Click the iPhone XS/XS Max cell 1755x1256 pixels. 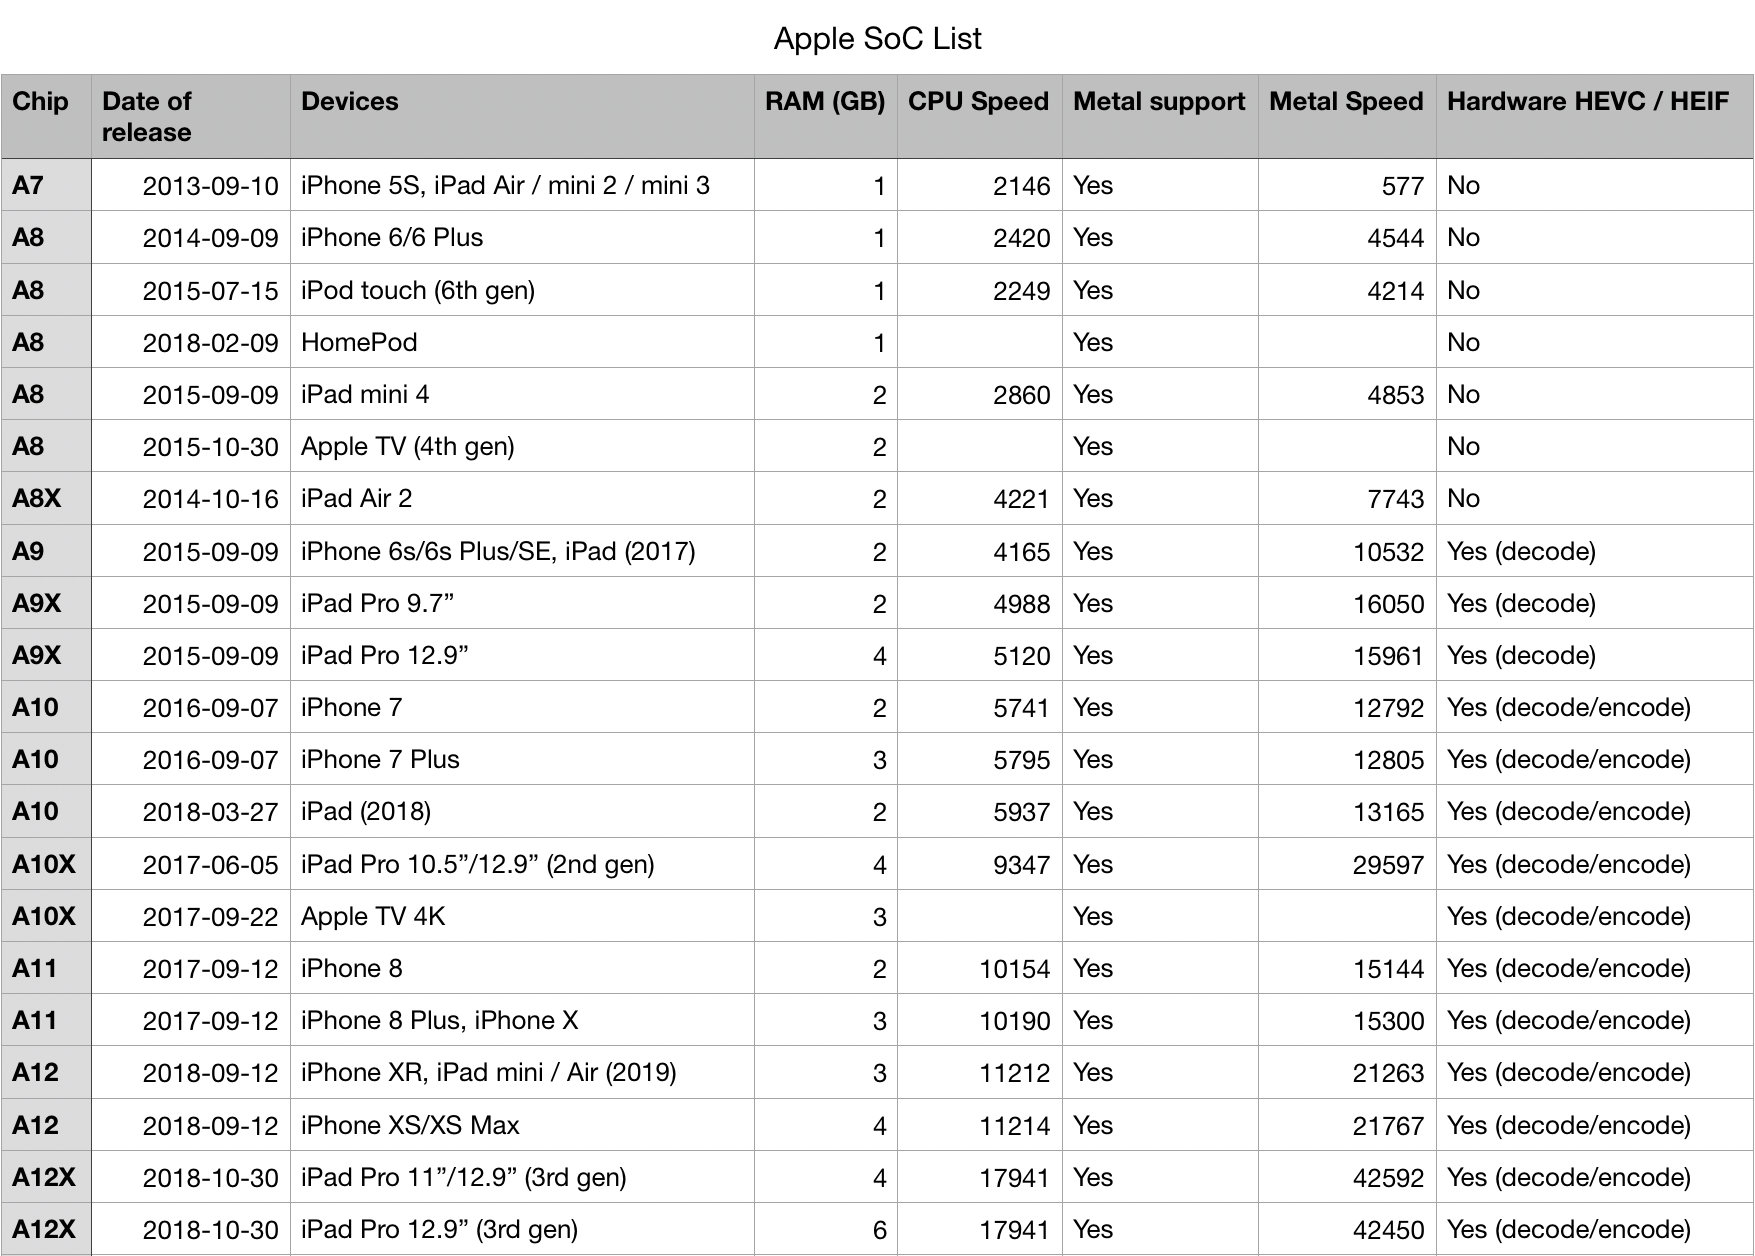tap(522, 1125)
